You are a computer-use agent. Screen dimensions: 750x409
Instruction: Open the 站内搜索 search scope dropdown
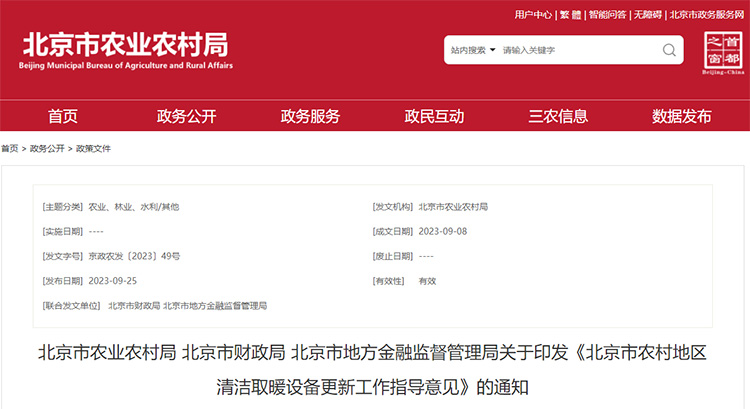pyautogui.click(x=473, y=50)
